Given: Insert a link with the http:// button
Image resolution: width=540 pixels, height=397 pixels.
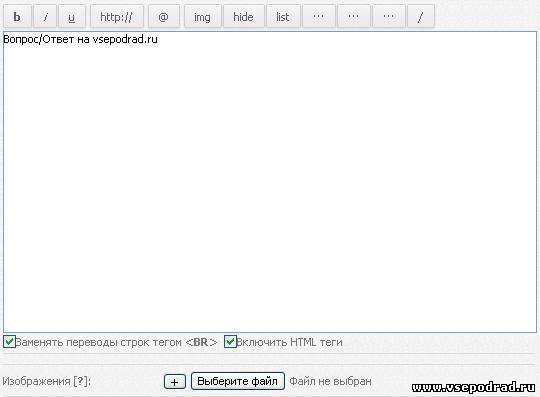Looking at the screenshot, I should (116, 17).
